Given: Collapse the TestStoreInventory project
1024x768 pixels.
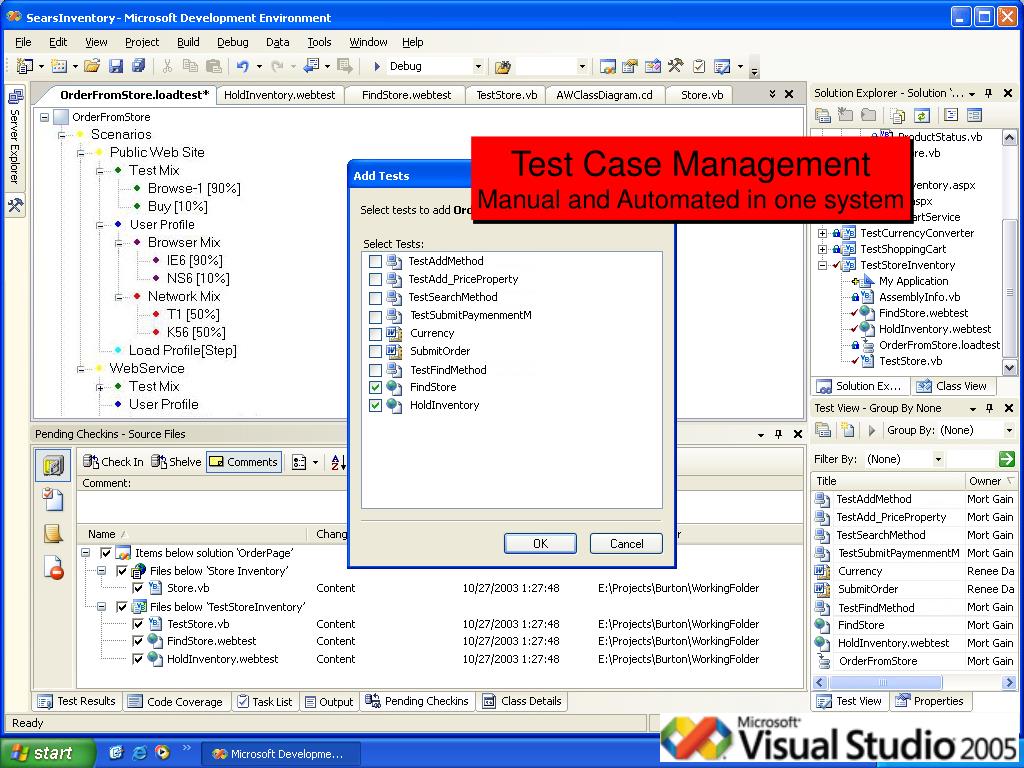Looking at the screenshot, I should pos(823,265).
